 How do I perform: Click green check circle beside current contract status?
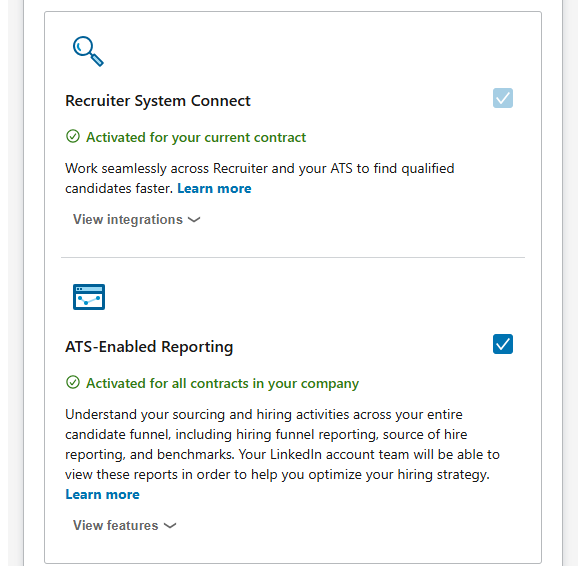(73, 136)
